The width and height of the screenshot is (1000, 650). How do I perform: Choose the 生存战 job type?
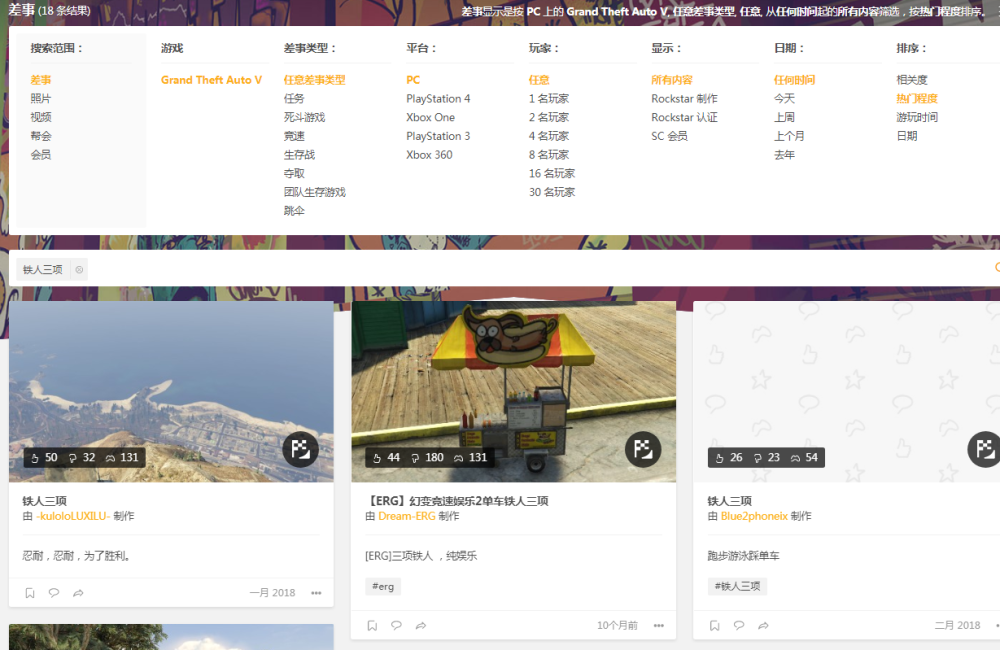(x=299, y=154)
